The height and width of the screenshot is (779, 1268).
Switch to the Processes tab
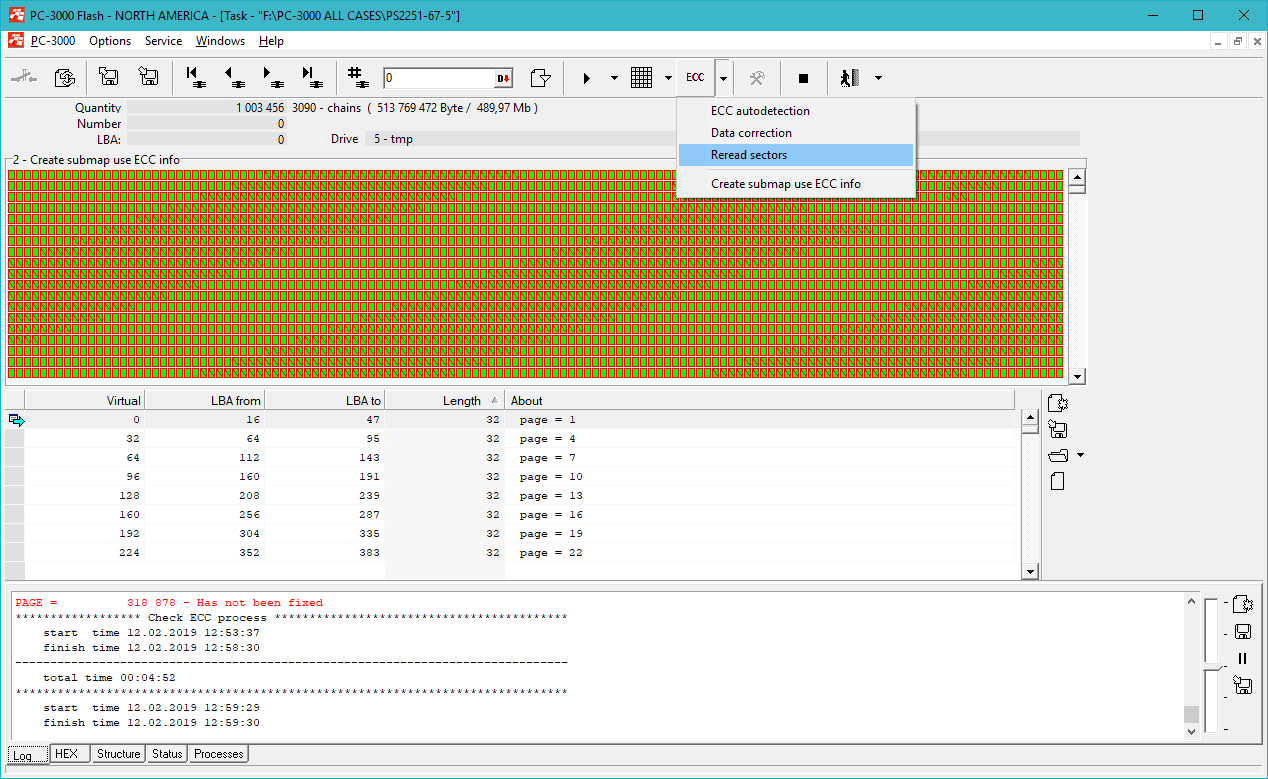click(x=219, y=754)
